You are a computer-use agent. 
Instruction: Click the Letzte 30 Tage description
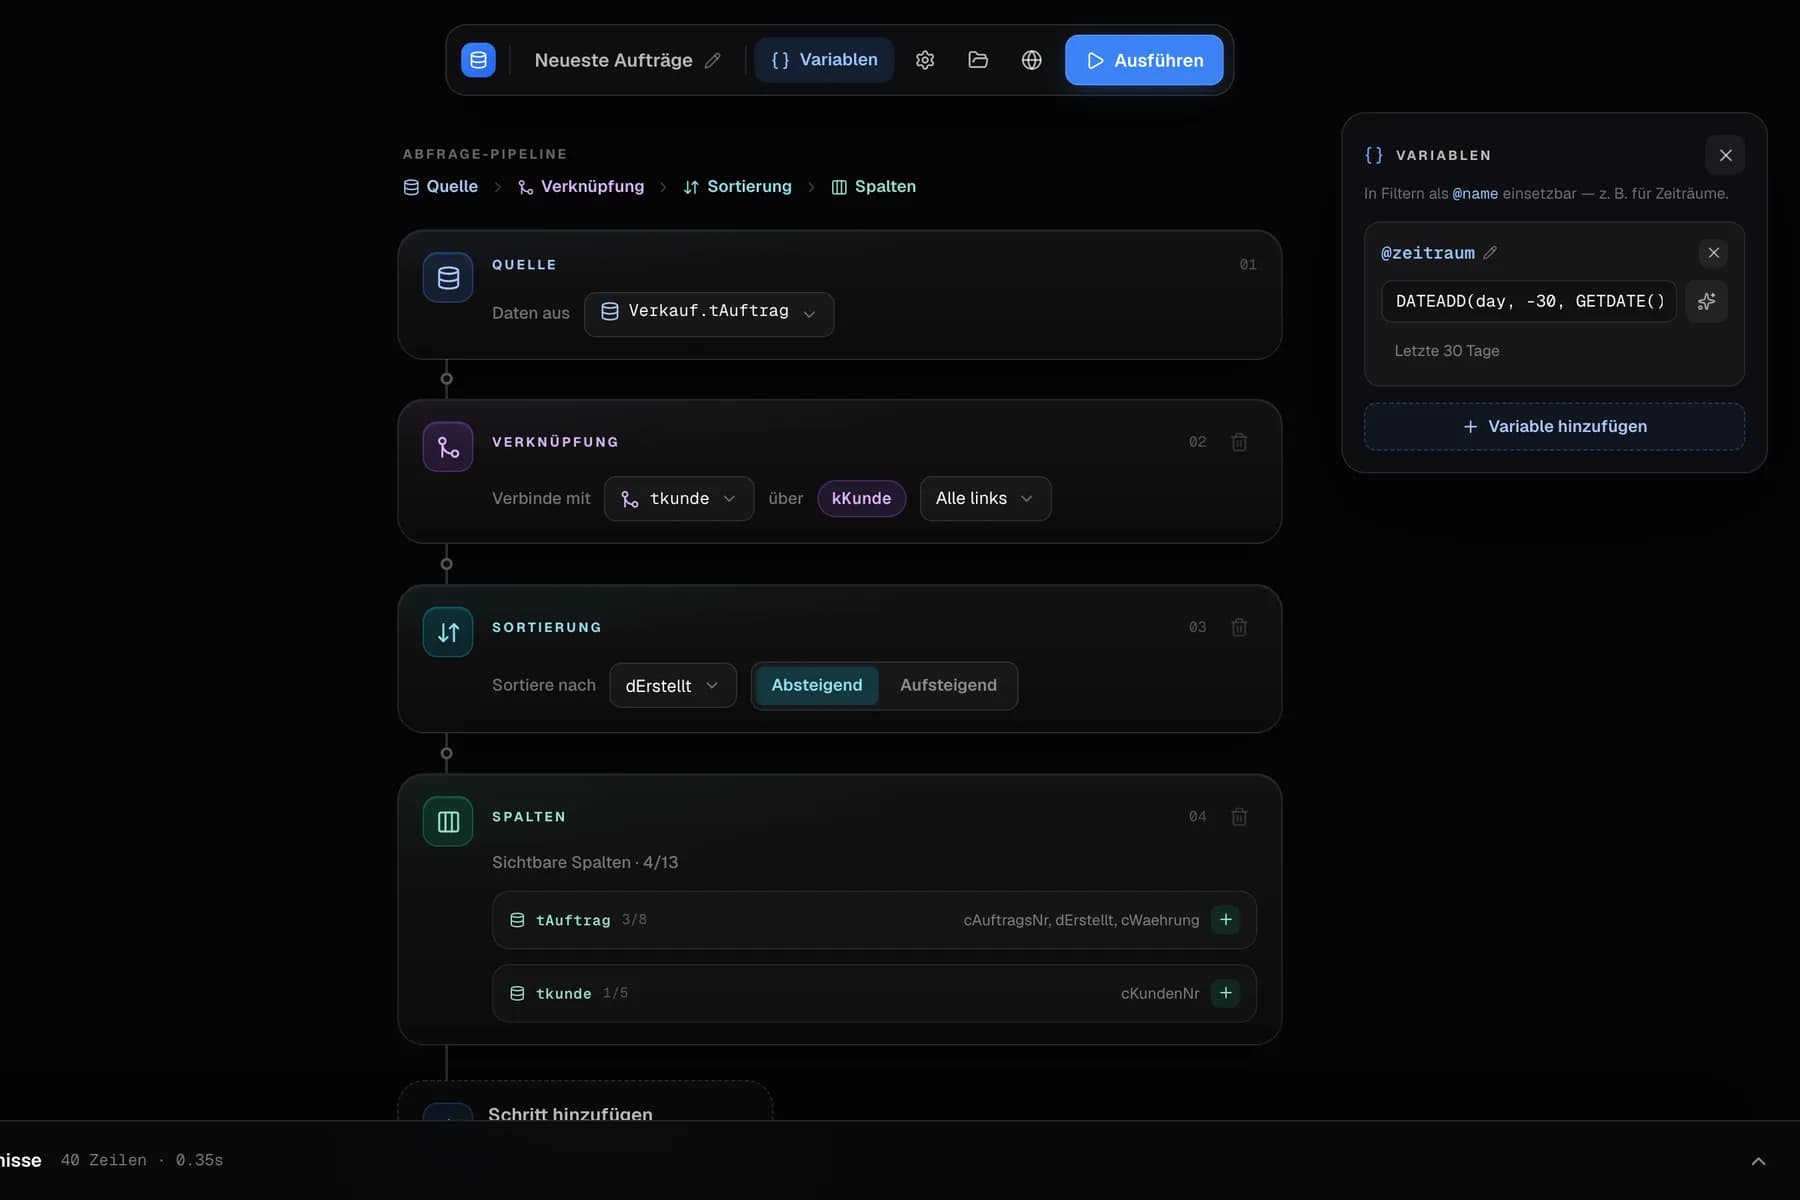click(1447, 351)
